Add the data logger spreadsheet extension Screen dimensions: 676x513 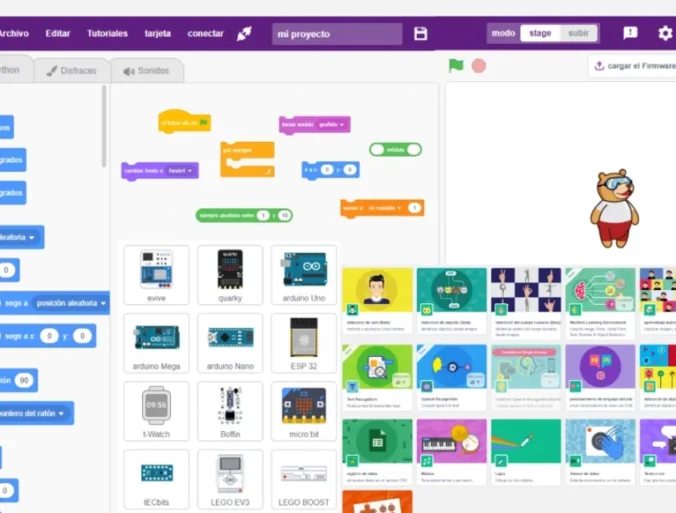(x=377, y=452)
